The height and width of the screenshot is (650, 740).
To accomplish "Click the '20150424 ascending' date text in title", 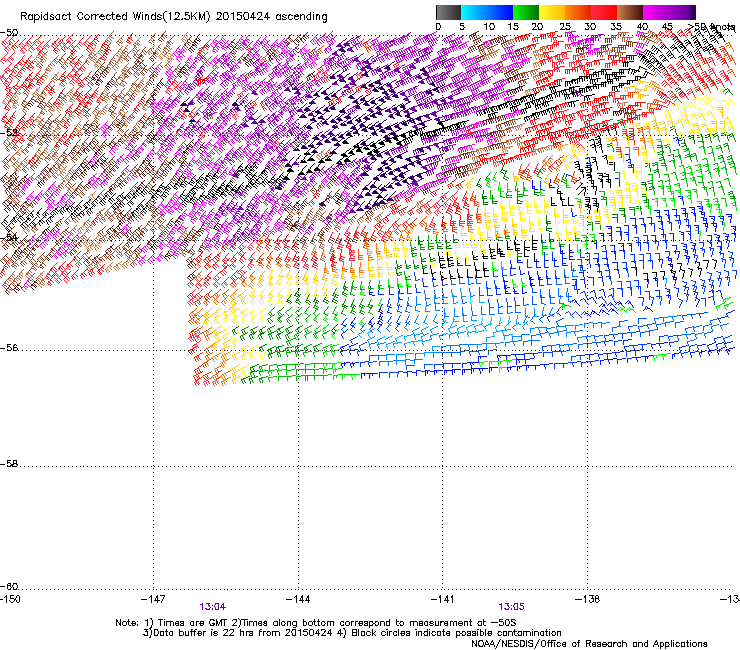I will [271, 17].
